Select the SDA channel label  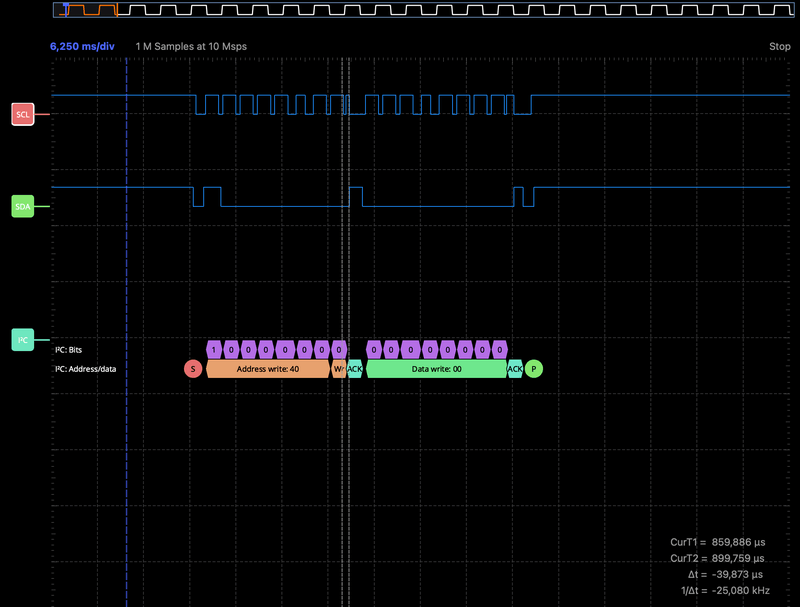point(23,207)
